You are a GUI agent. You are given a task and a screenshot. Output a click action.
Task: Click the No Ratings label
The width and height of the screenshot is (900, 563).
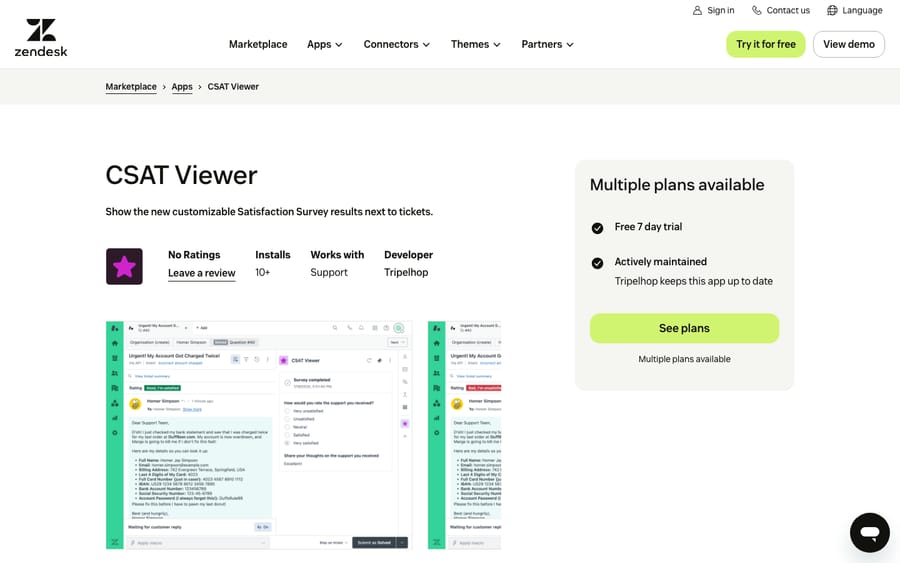coord(194,255)
